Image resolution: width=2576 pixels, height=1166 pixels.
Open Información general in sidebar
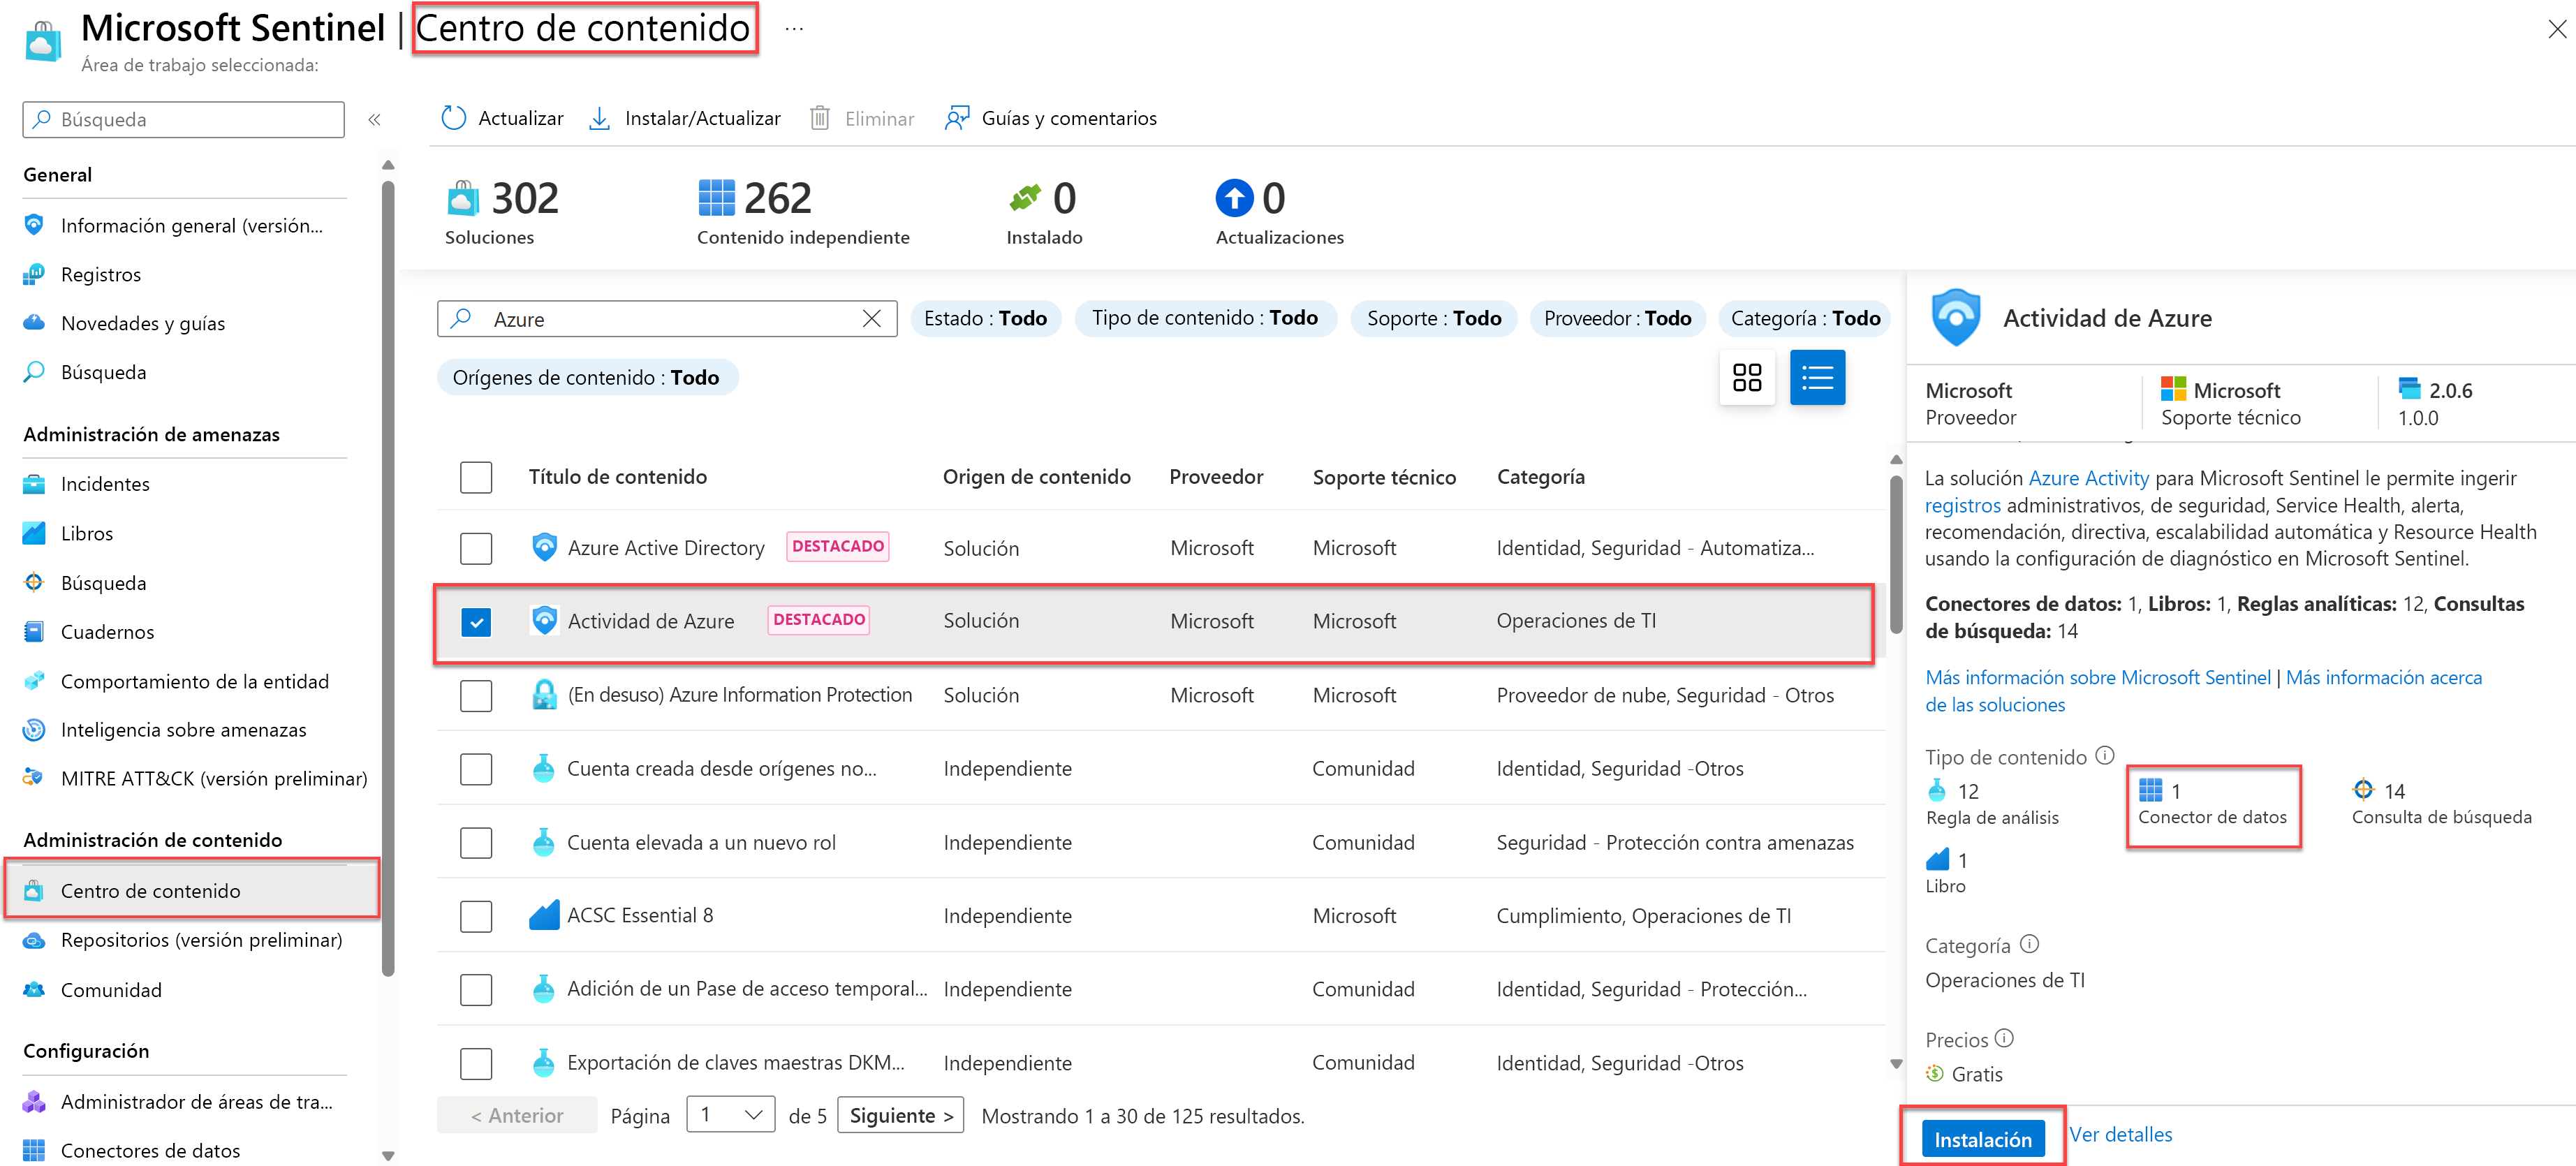pyautogui.click(x=192, y=225)
